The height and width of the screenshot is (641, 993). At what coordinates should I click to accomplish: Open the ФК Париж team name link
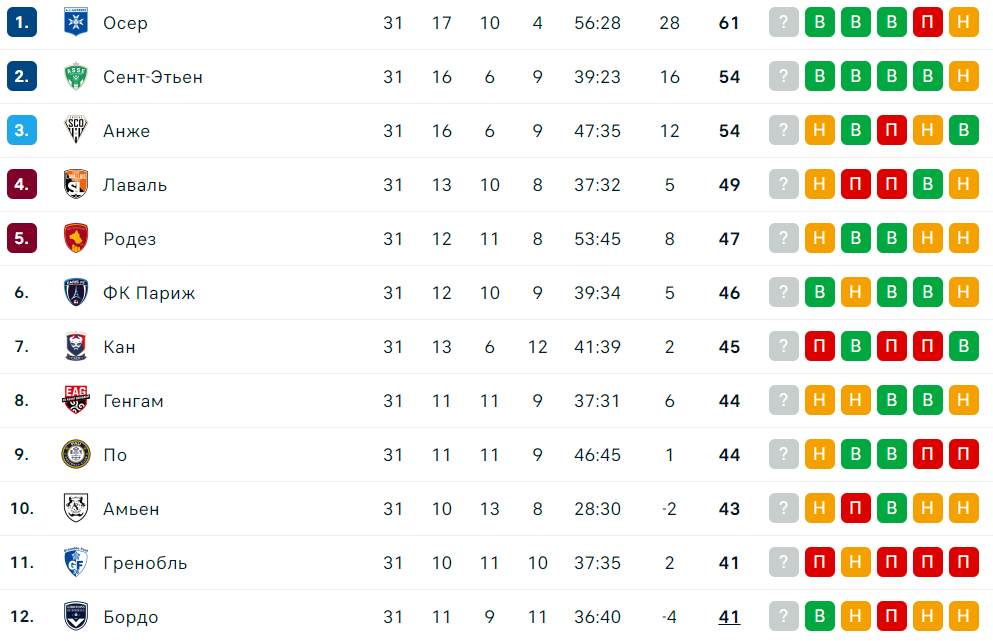tap(149, 293)
